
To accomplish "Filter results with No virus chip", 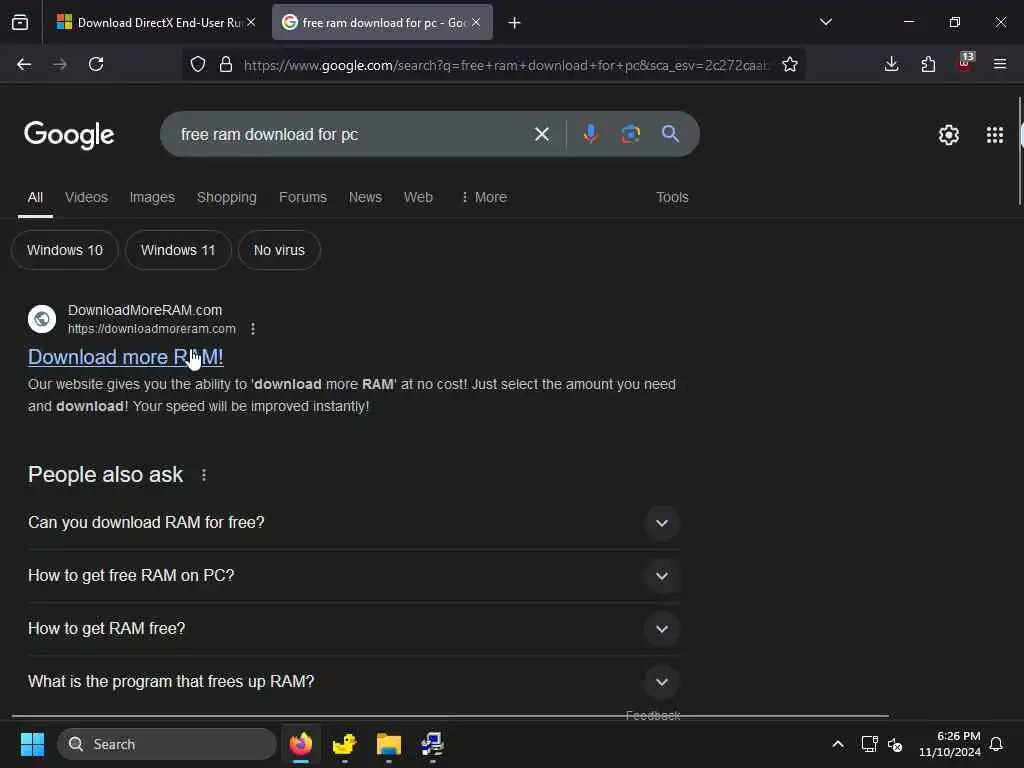I will pos(279,250).
